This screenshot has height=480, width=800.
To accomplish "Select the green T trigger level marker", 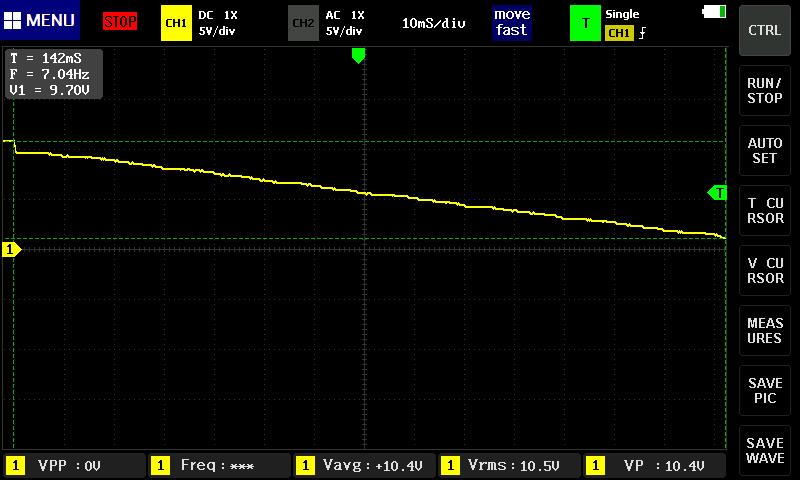I will (717, 192).
